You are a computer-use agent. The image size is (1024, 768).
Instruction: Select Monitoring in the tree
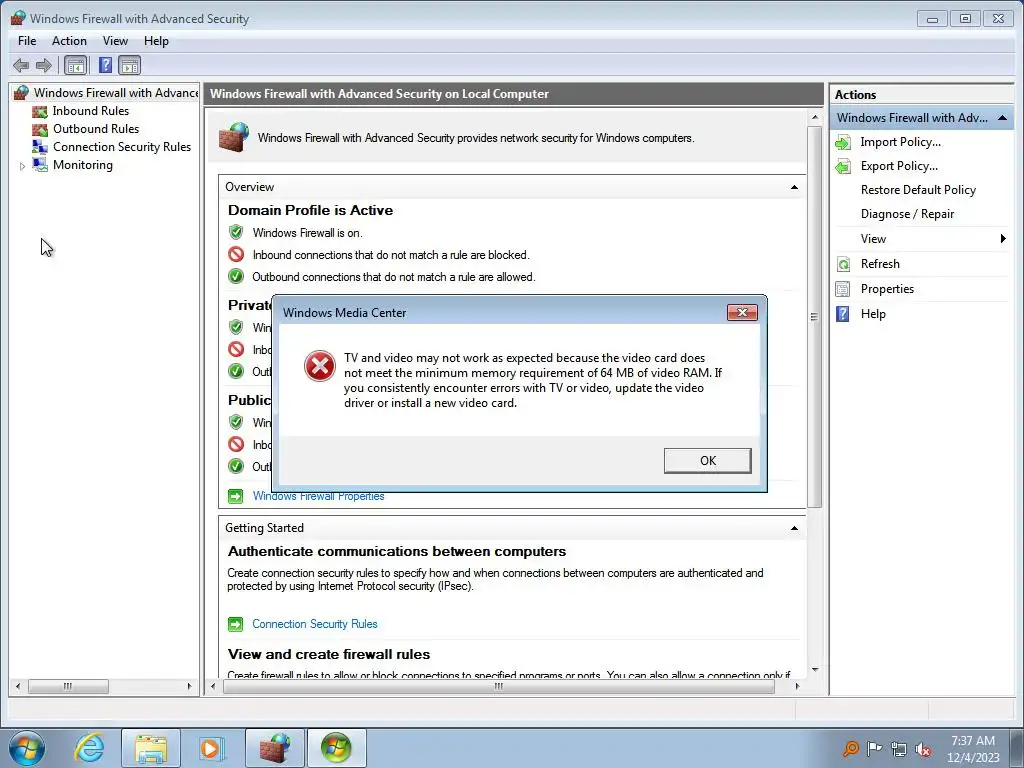click(83, 165)
